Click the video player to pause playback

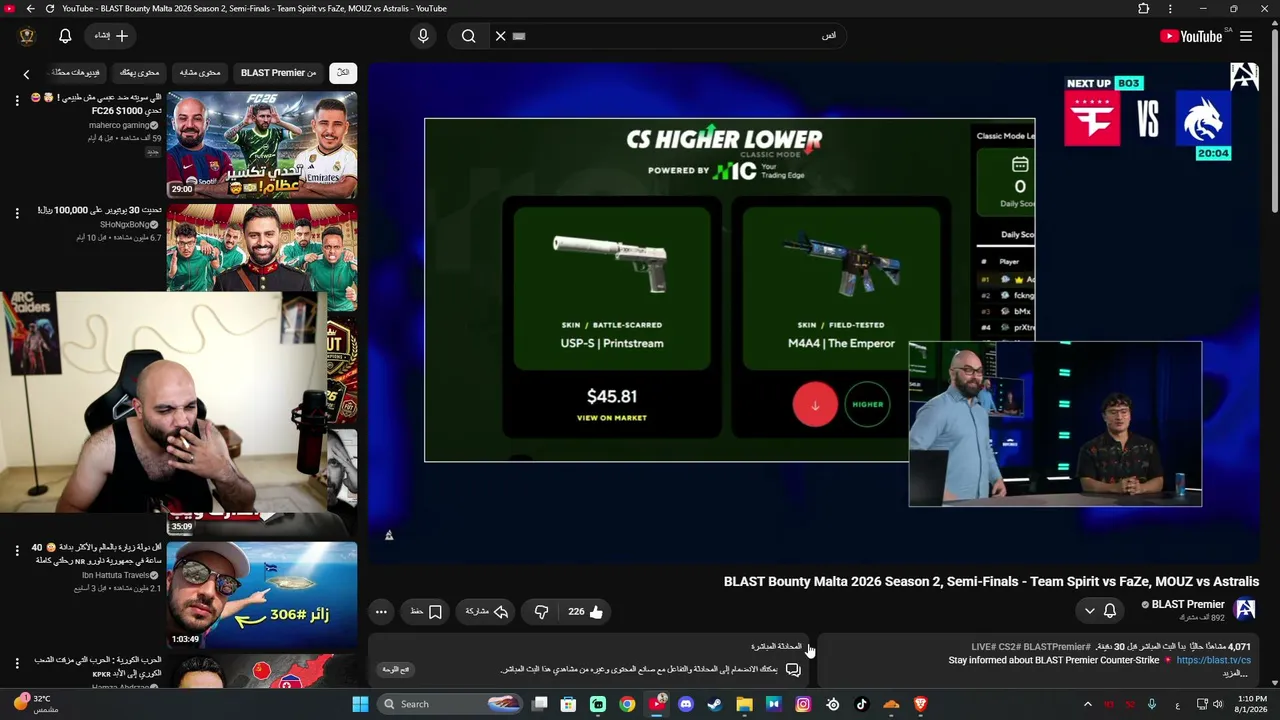point(815,313)
